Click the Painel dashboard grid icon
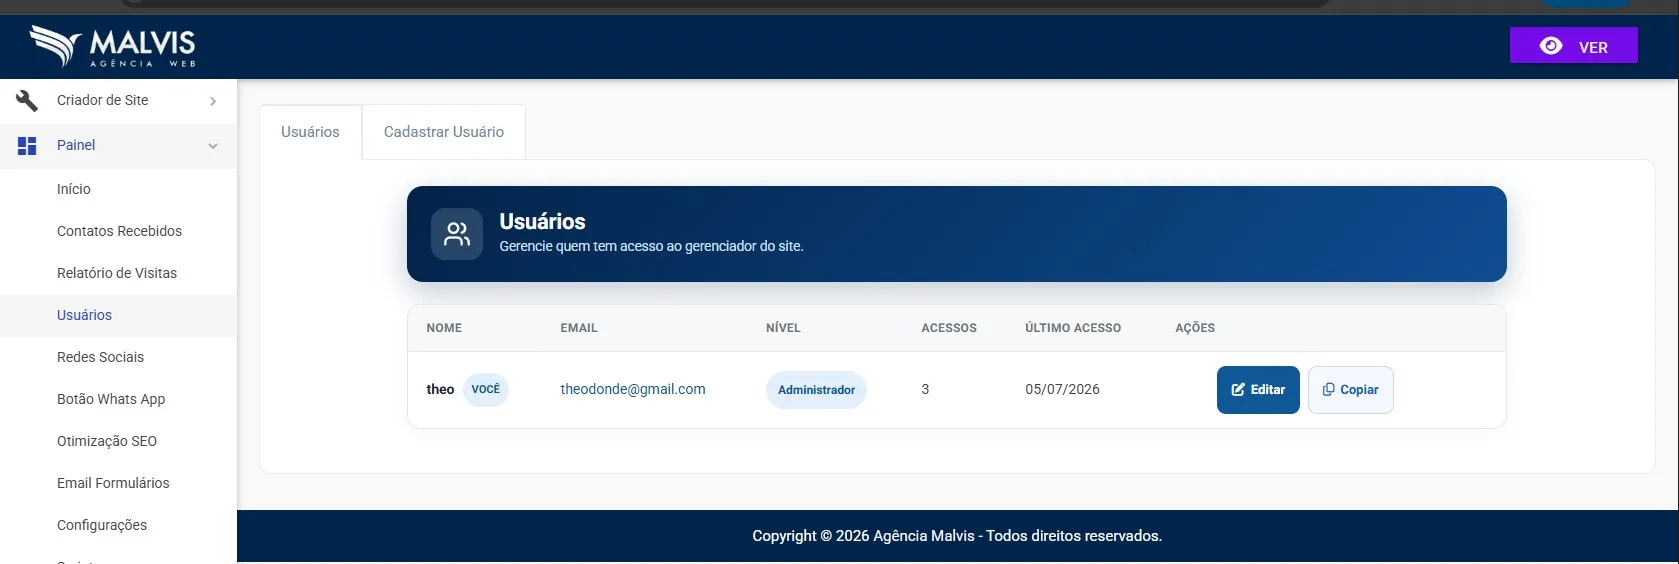Image resolution: width=1679 pixels, height=564 pixels. (27, 145)
